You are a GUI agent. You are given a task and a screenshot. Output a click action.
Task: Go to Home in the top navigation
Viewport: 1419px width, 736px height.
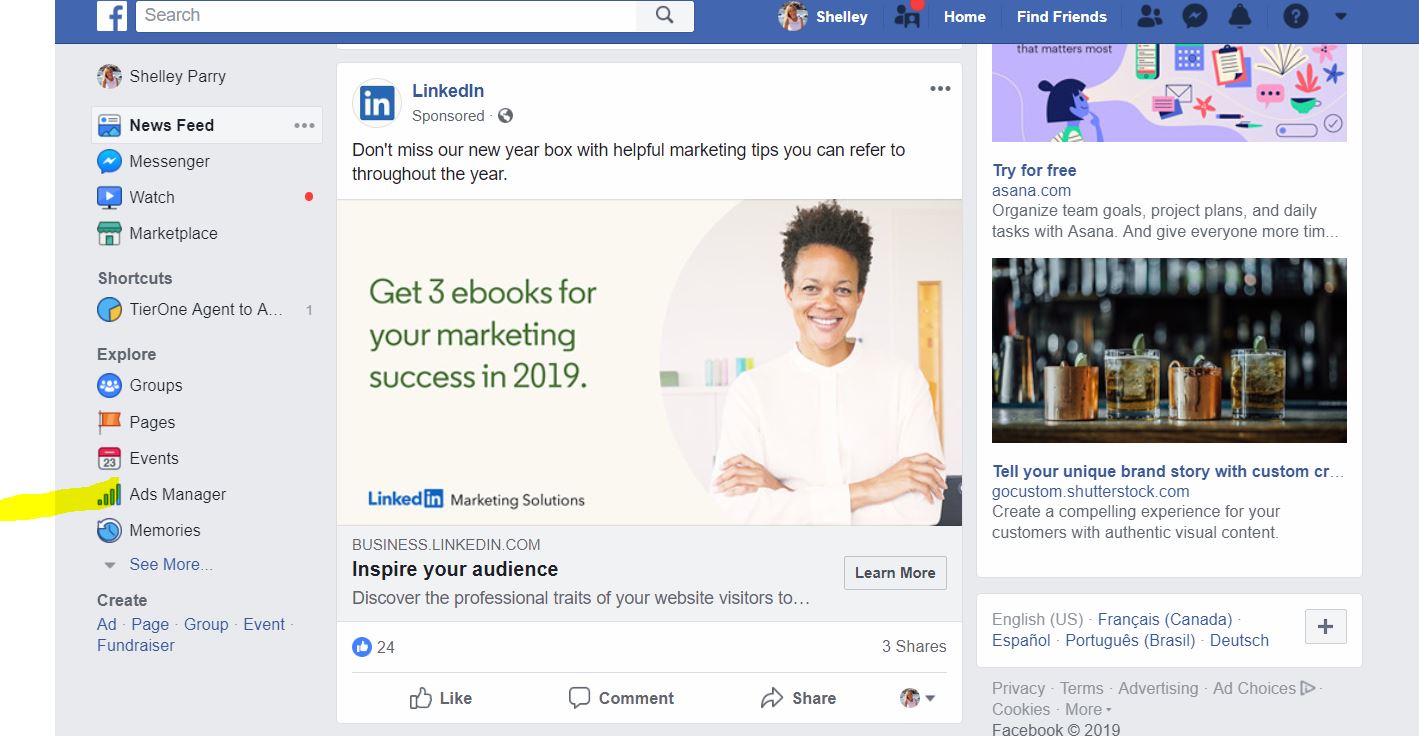click(963, 16)
